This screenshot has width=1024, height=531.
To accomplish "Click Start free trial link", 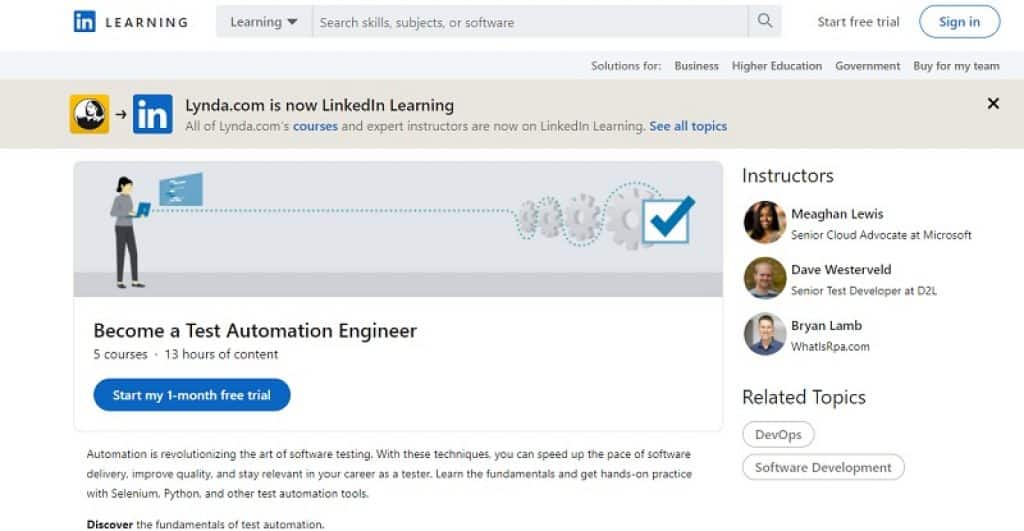I will pyautogui.click(x=858, y=22).
